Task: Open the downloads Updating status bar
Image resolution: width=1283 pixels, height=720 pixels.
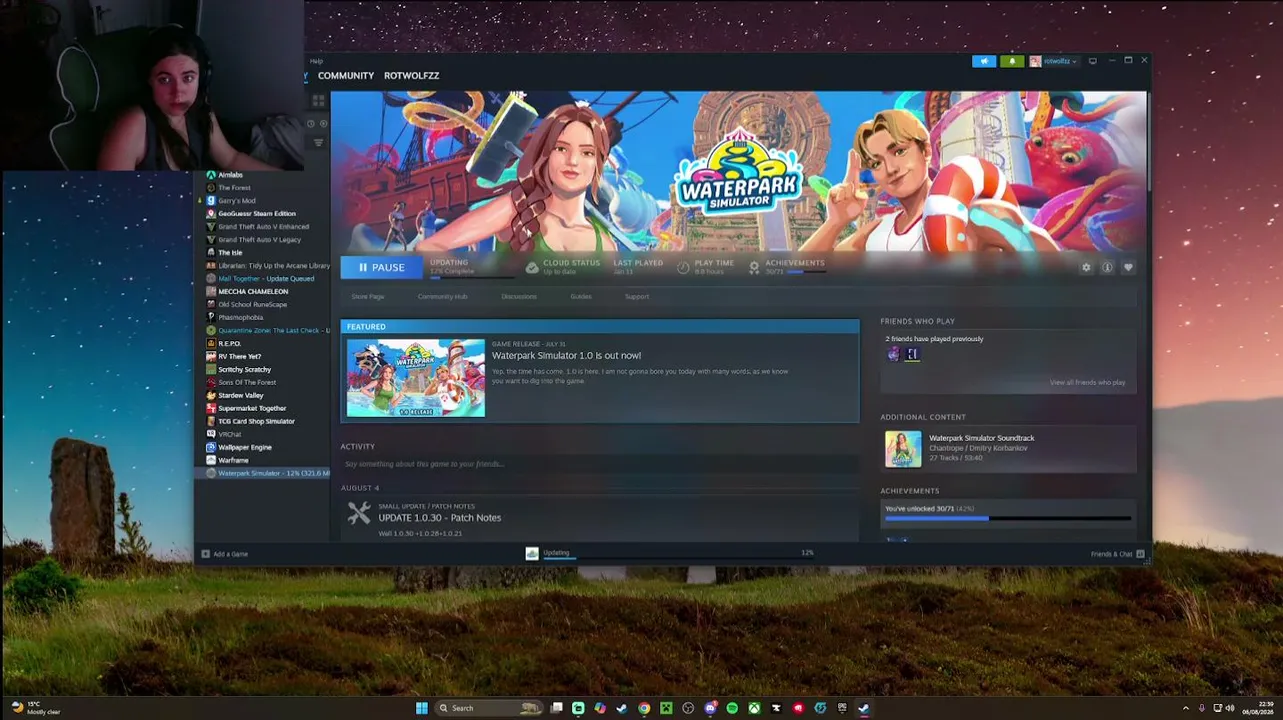Action: tap(670, 553)
